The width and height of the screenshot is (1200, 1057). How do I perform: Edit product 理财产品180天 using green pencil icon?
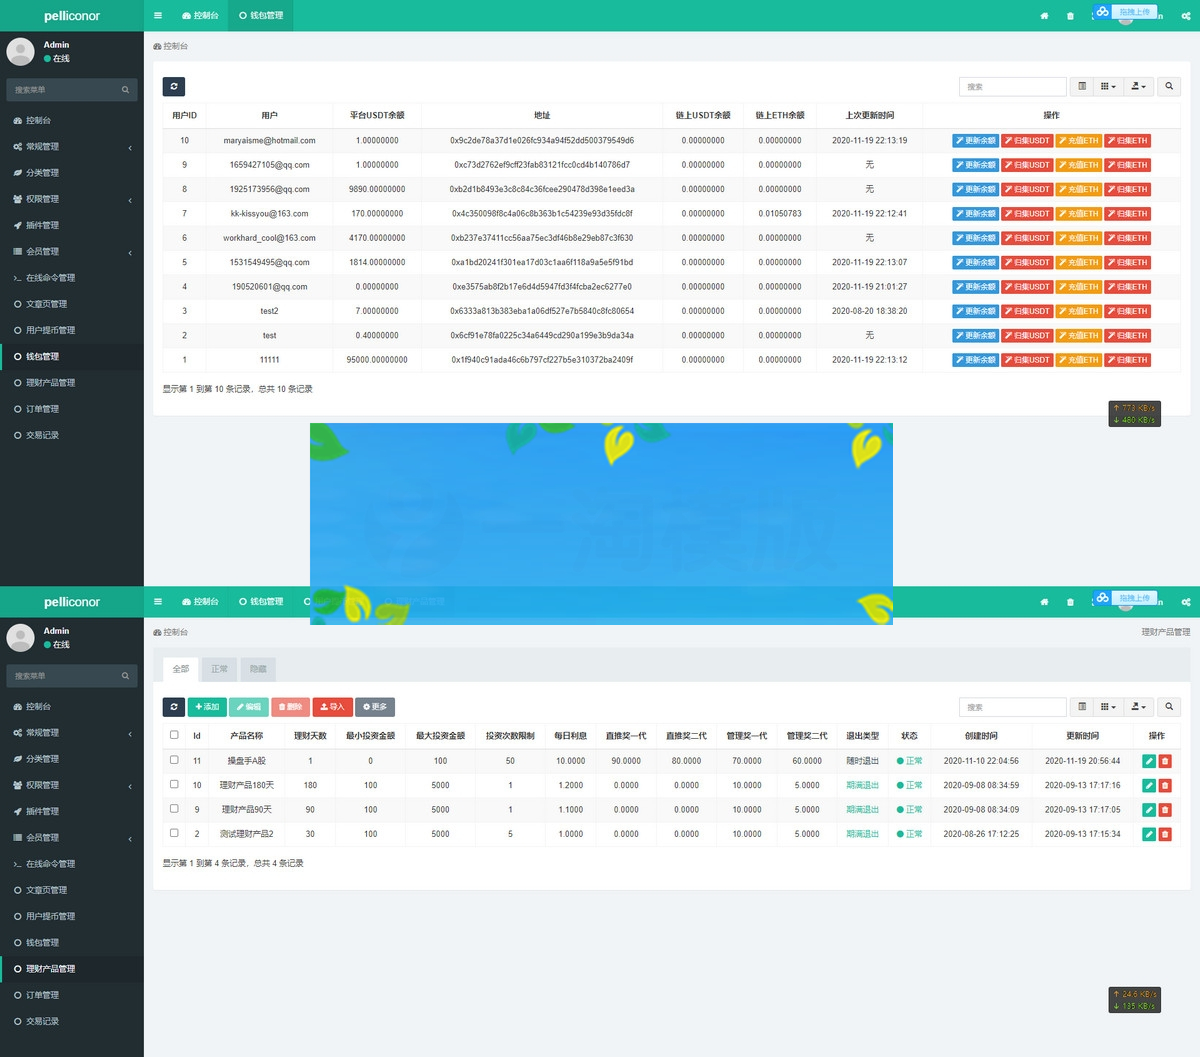tap(1149, 785)
